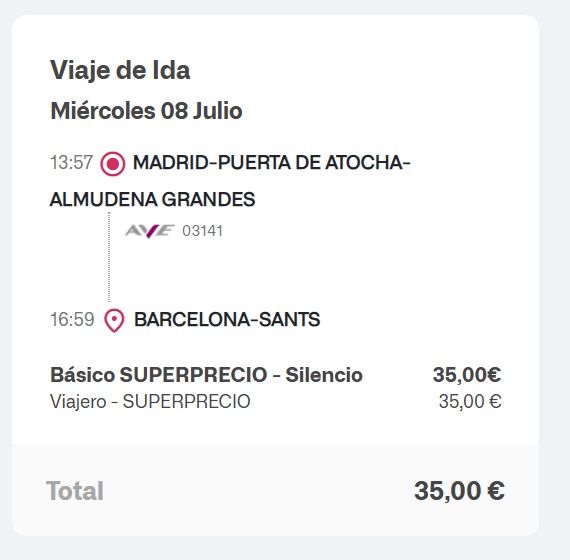Click the BARCELONA-SANTS station name
This screenshot has height=560, width=570.
227,320
